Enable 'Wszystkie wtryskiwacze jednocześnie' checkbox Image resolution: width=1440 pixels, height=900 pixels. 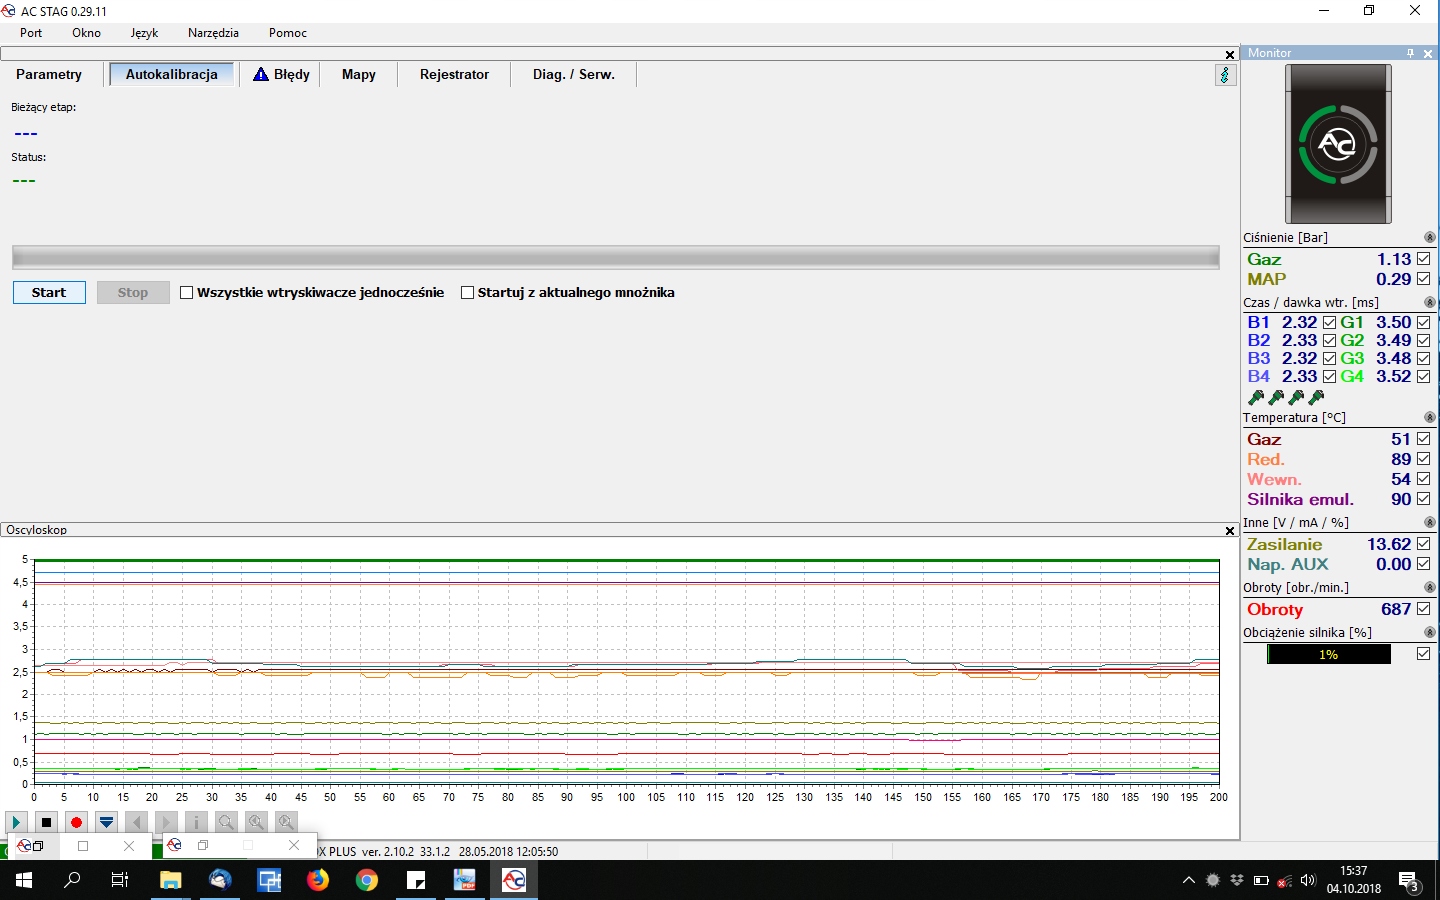point(187,293)
